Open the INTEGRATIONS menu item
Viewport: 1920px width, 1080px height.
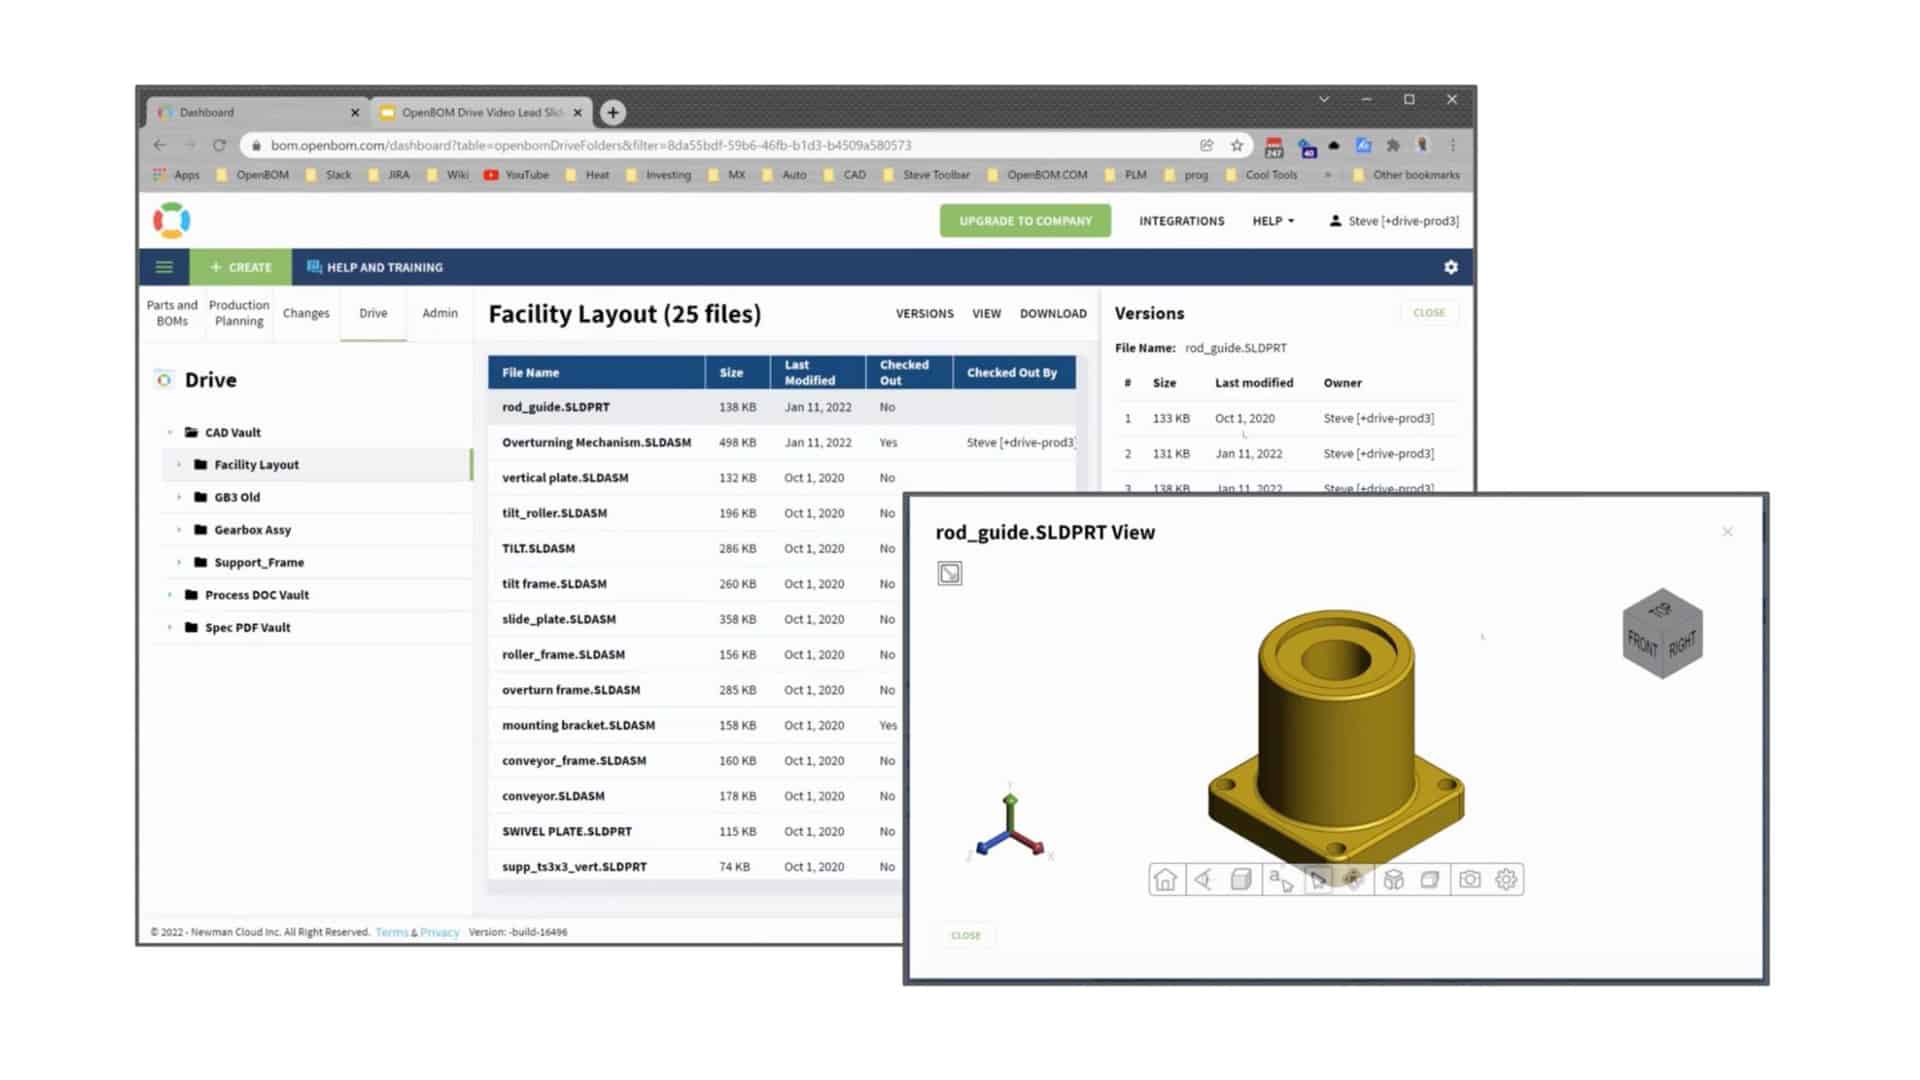(1180, 220)
